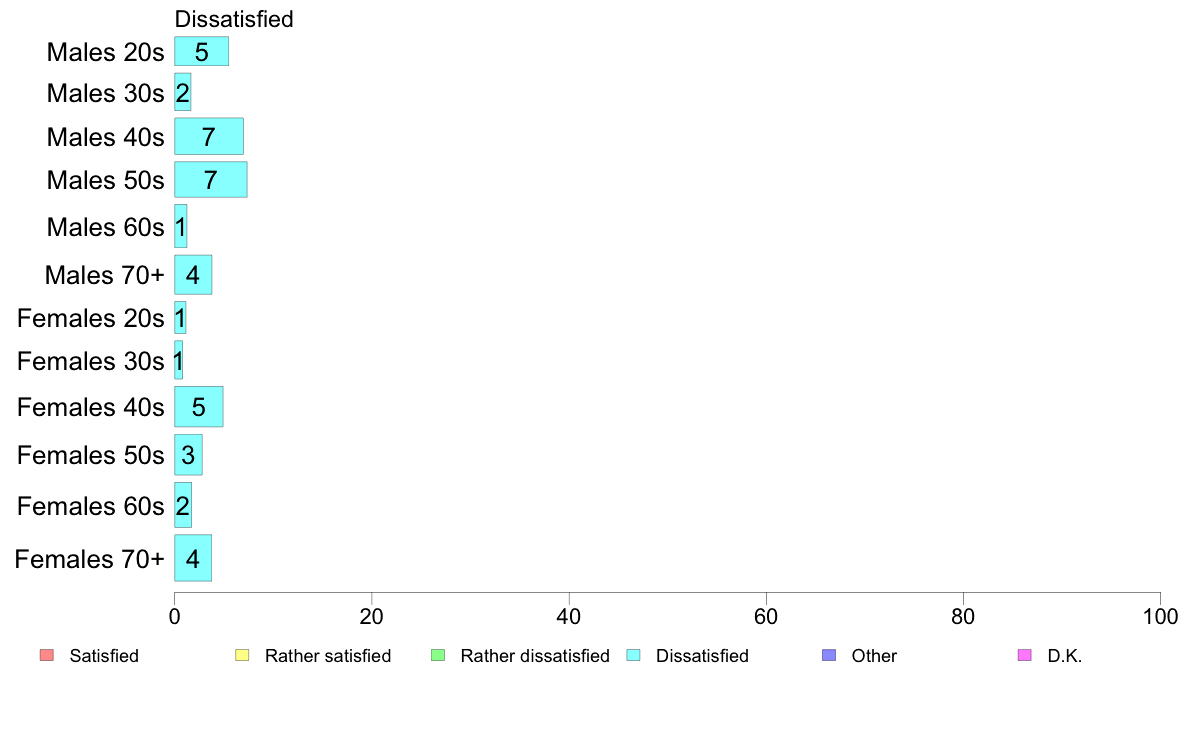Viewport: 1188px width, 736px height.
Task: Click the Rather dissatisfied green legend swatch
Action: (438, 655)
